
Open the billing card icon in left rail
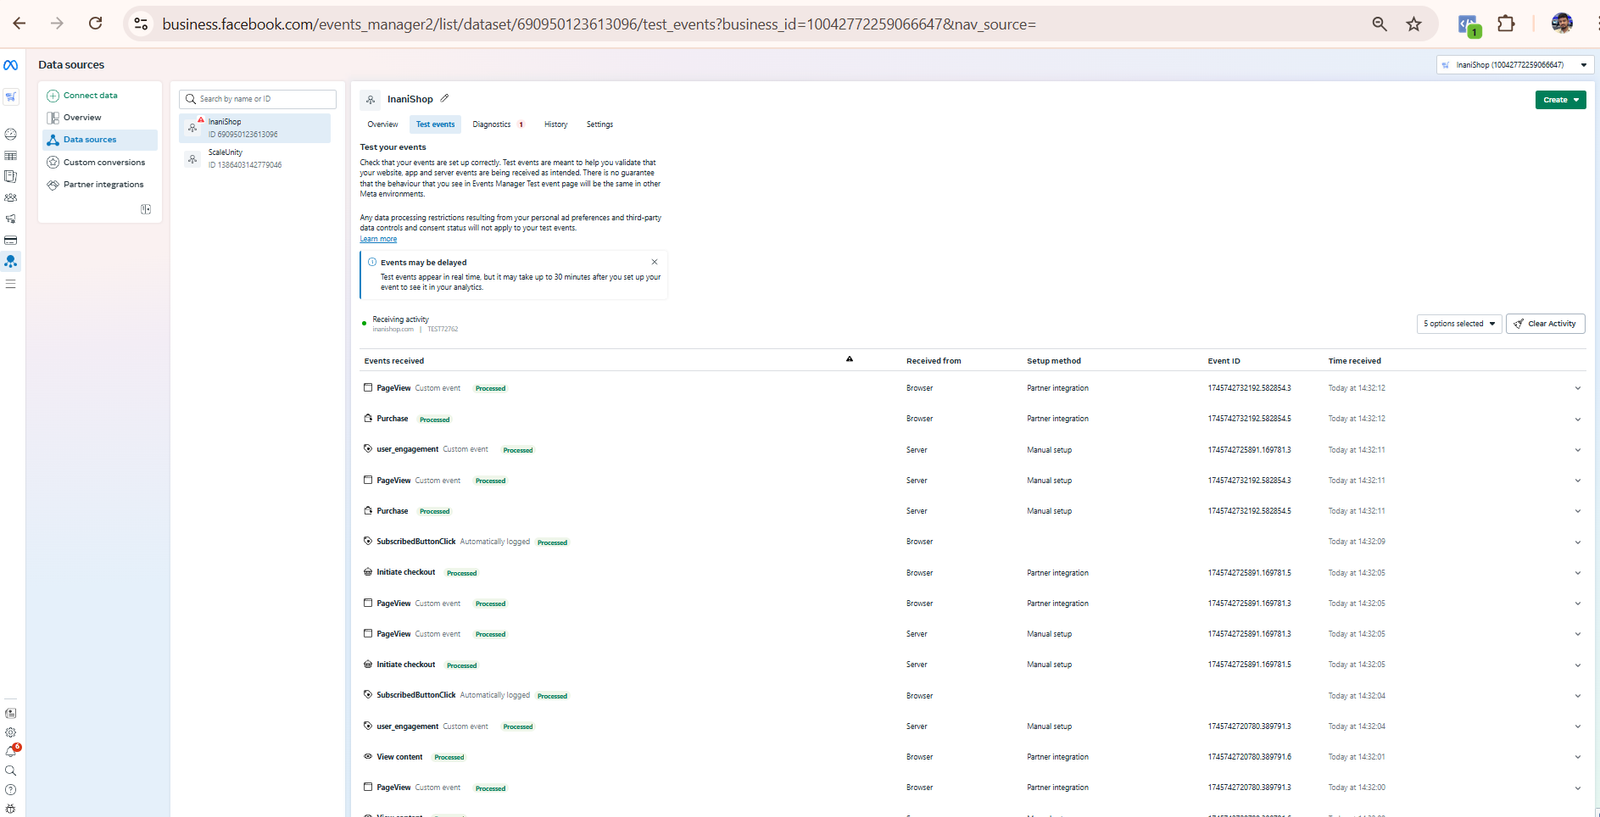pyautogui.click(x=10, y=240)
